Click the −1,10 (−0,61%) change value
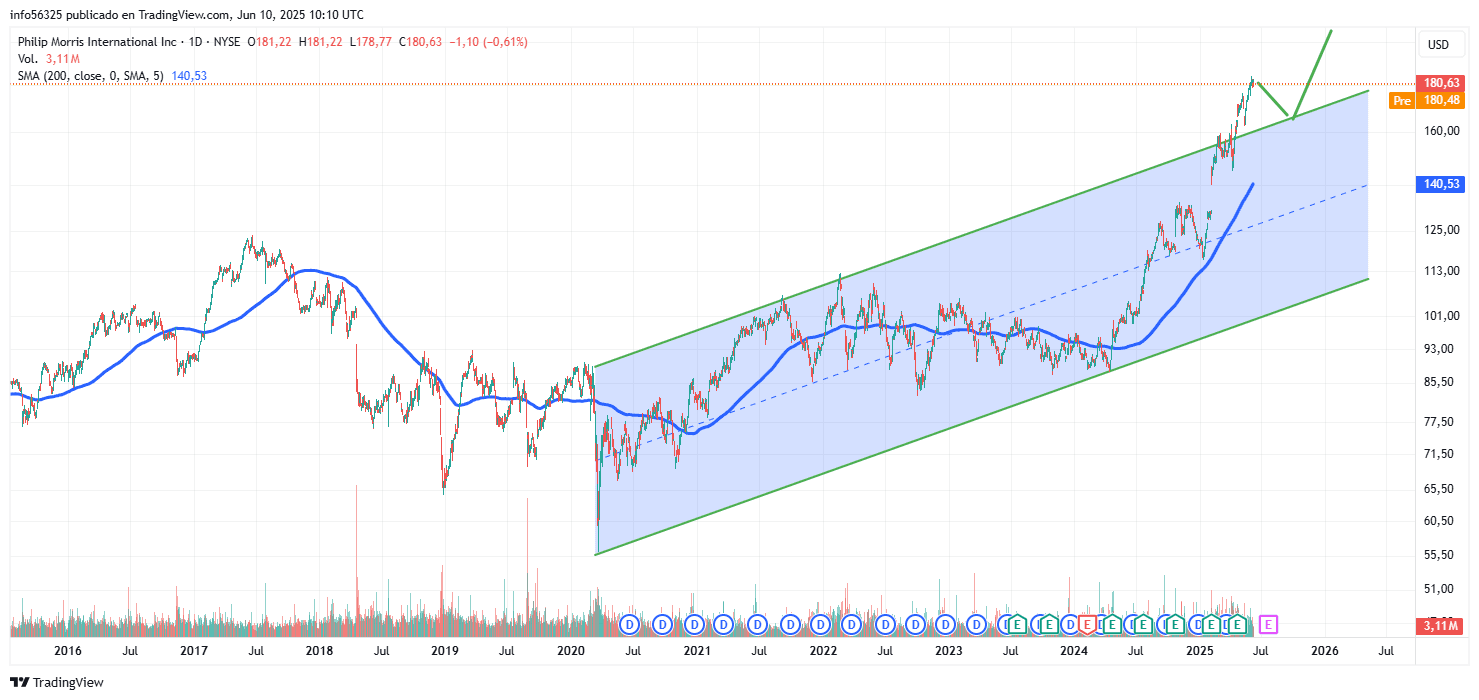 click(489, 42)
